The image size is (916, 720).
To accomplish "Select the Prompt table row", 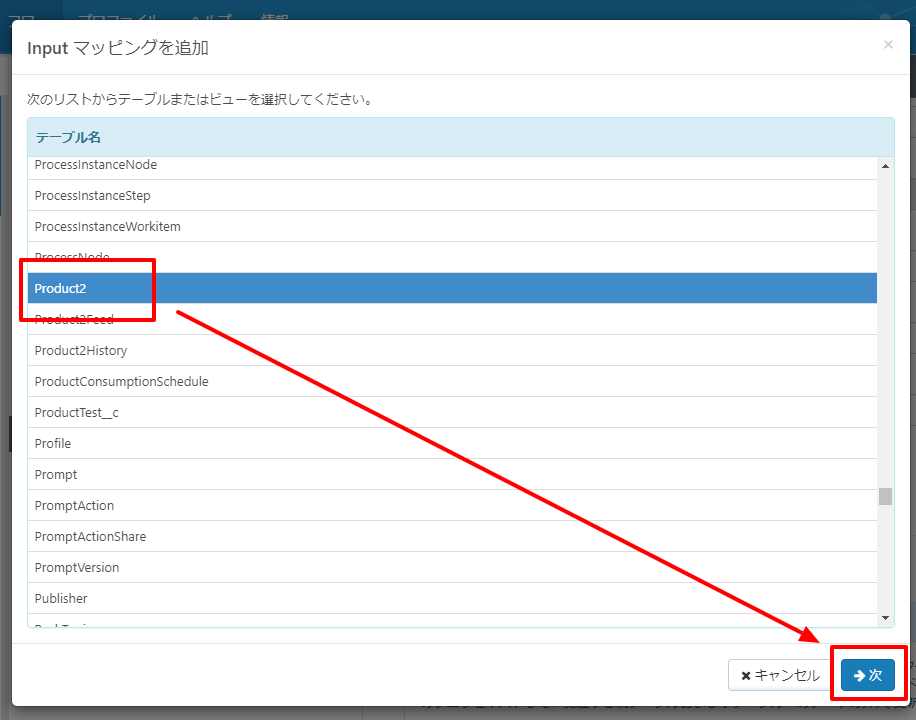I will coord(452,475).
